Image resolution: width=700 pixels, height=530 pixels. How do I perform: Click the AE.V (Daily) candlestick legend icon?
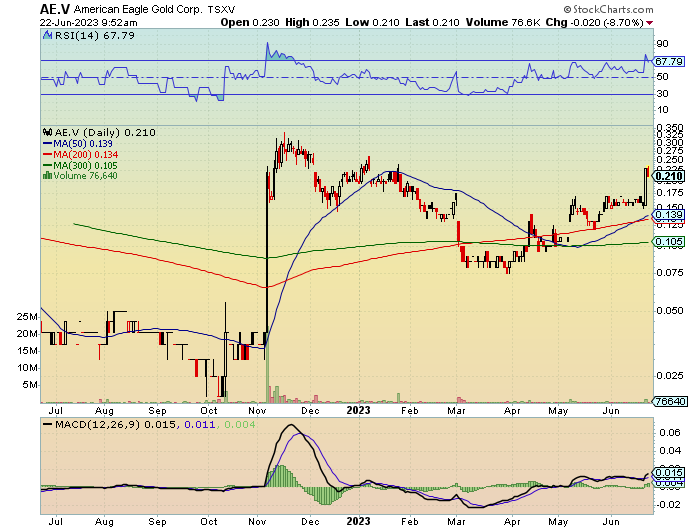pyautogui.click(x=47, y=132)
